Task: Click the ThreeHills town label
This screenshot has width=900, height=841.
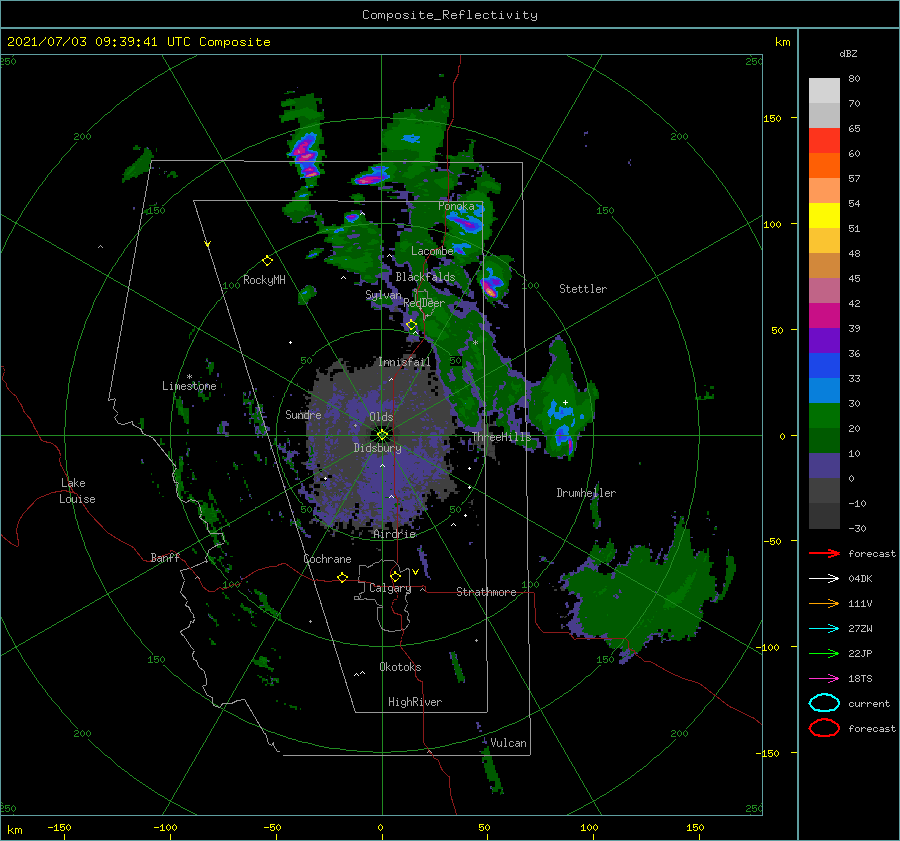Action: click(501, 437)
